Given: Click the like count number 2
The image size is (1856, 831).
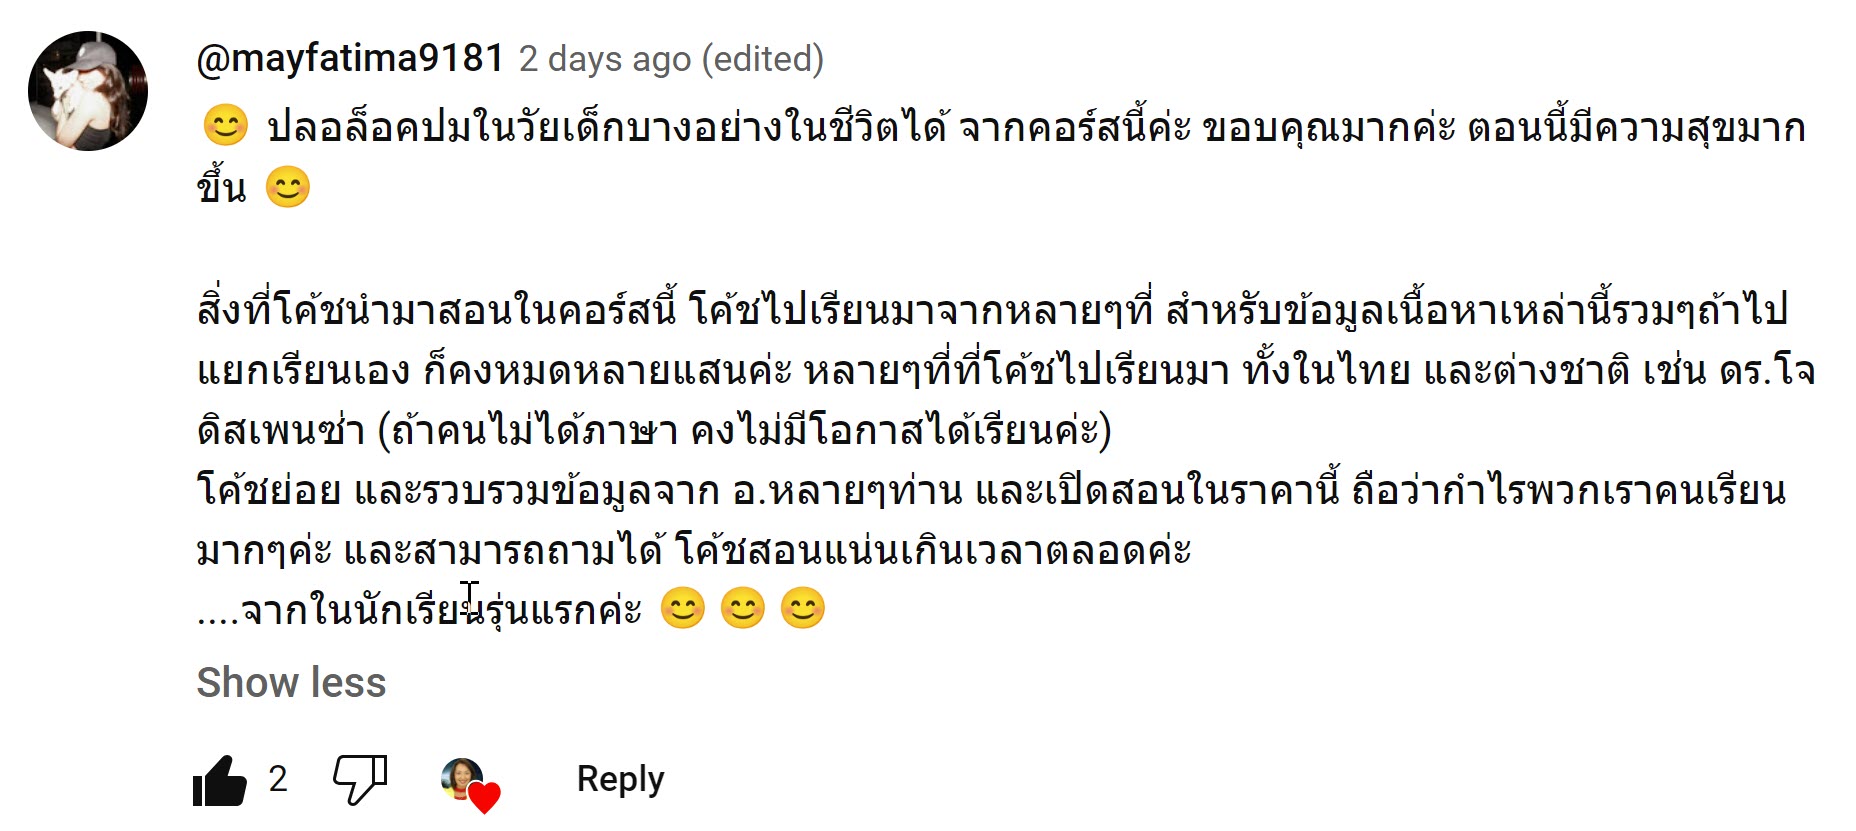Looking at the screenshot, I should (278, 779).
